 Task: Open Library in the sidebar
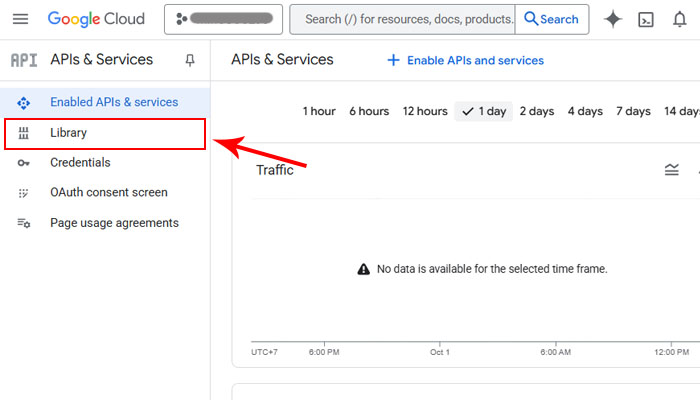click(69, 133)
